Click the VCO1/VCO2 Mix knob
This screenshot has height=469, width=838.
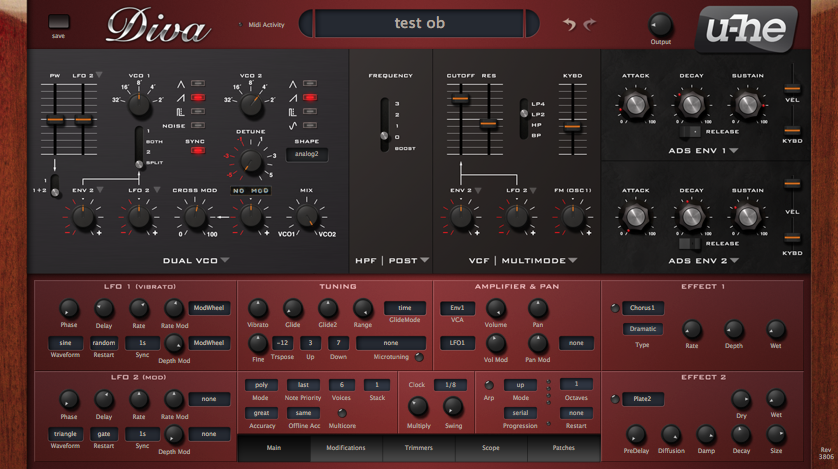307,216
